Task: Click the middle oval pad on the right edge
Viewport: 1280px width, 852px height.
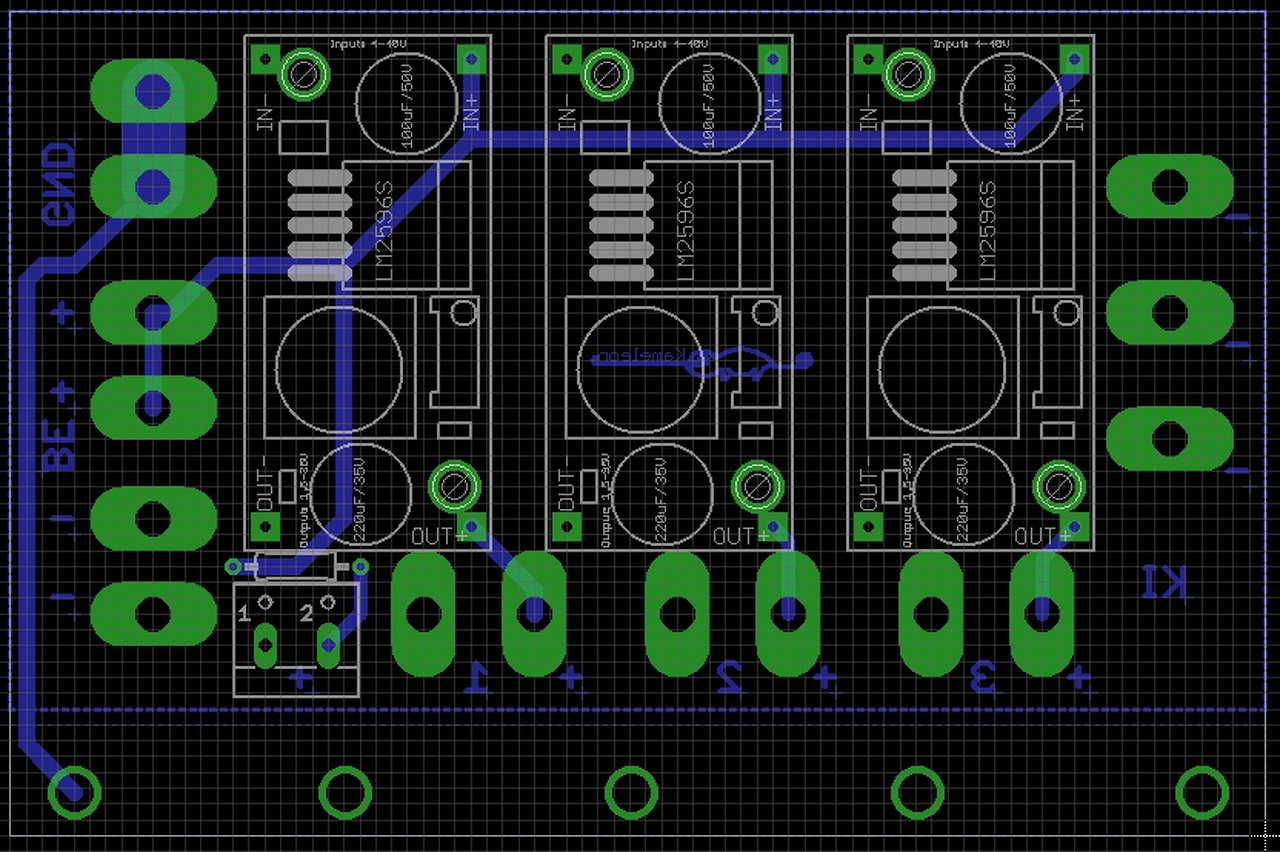Action: pos(1170,313)
